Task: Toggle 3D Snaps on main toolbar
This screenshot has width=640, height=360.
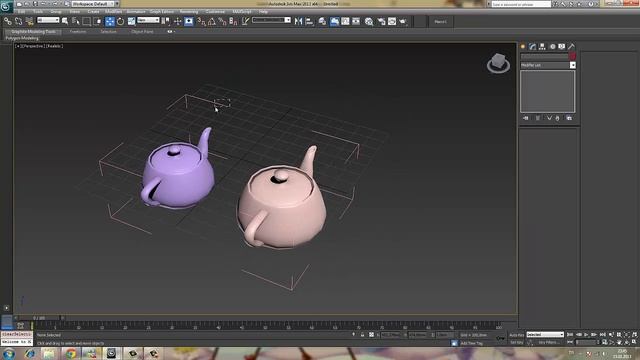Action: [x=201, y=21]
